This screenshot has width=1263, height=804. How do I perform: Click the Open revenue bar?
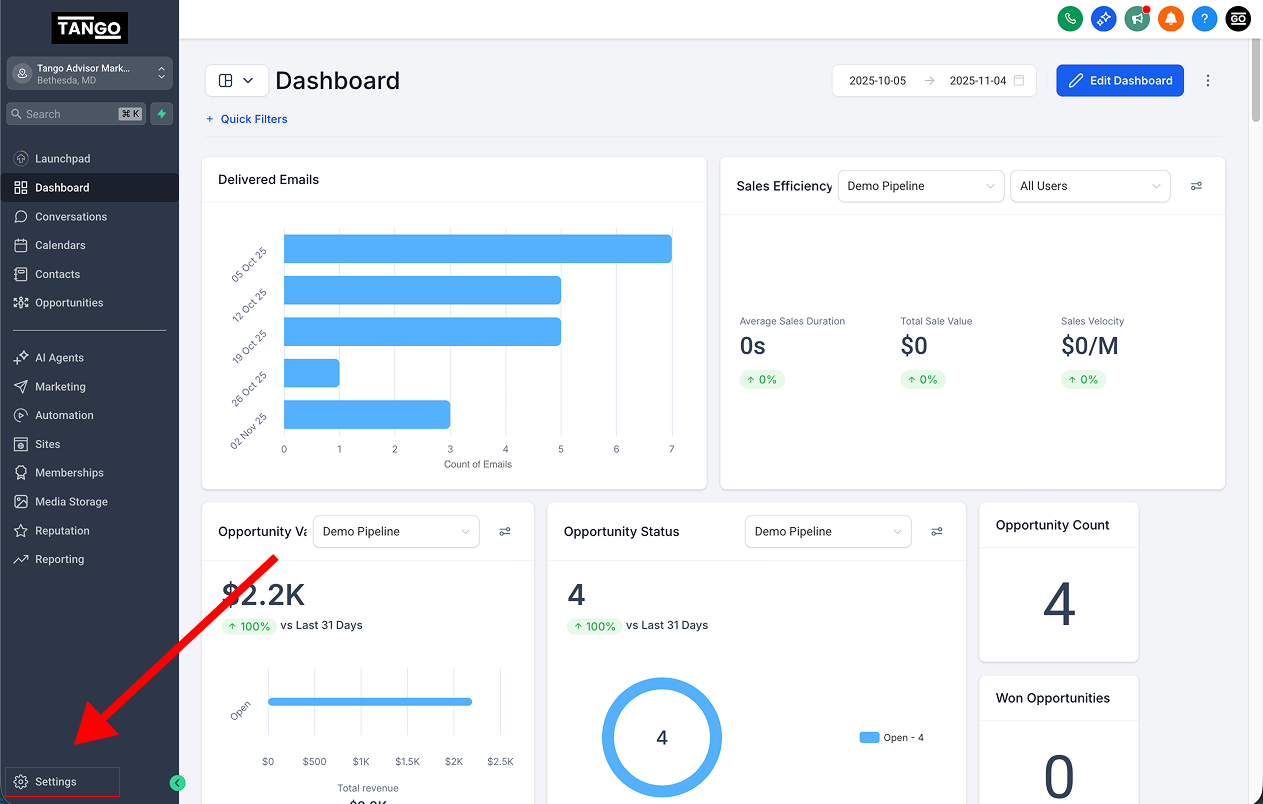pos(369,702)
